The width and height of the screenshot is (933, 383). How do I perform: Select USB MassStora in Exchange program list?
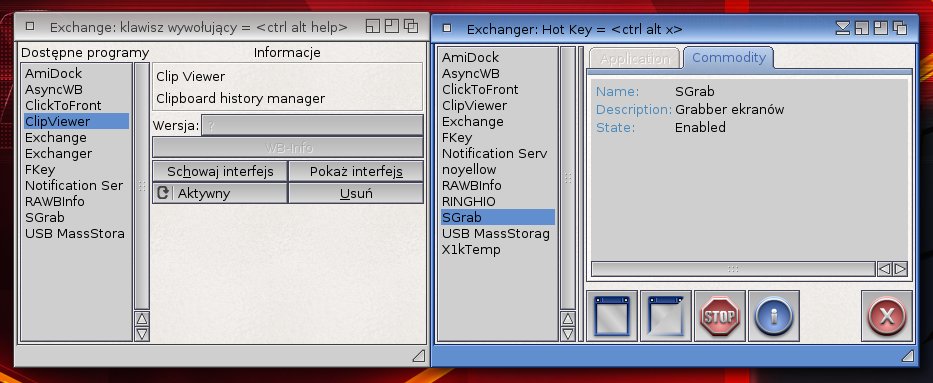click(x=76, y=234)
